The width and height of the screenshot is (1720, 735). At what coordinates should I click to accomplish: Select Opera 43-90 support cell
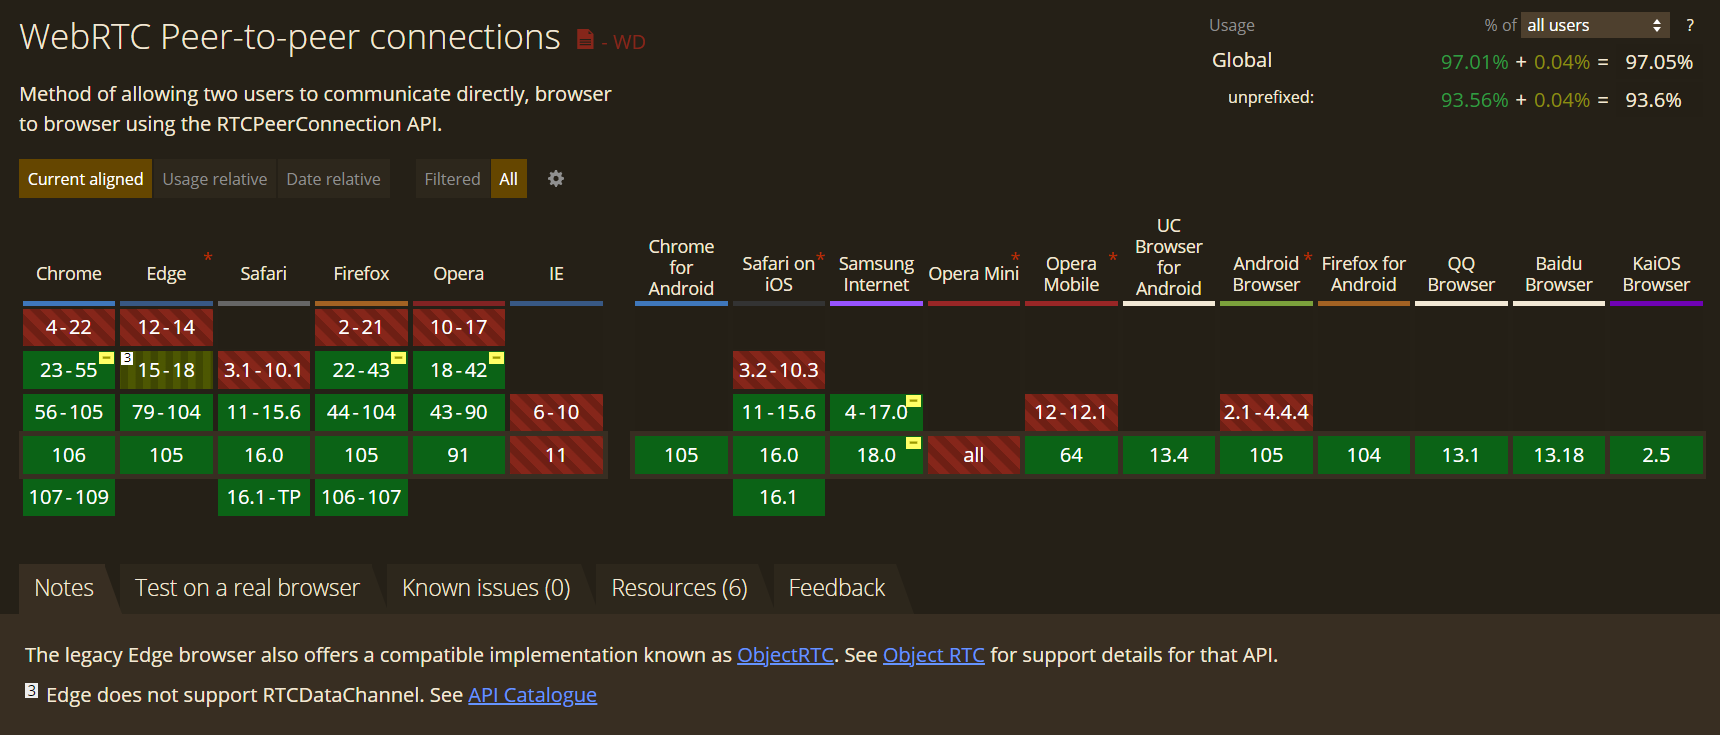tap(458, 412)
